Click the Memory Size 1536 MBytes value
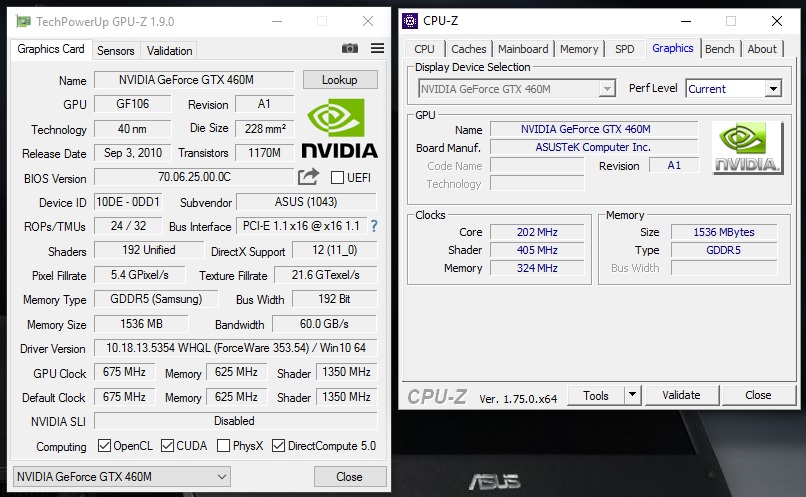 tap(724, 232)
